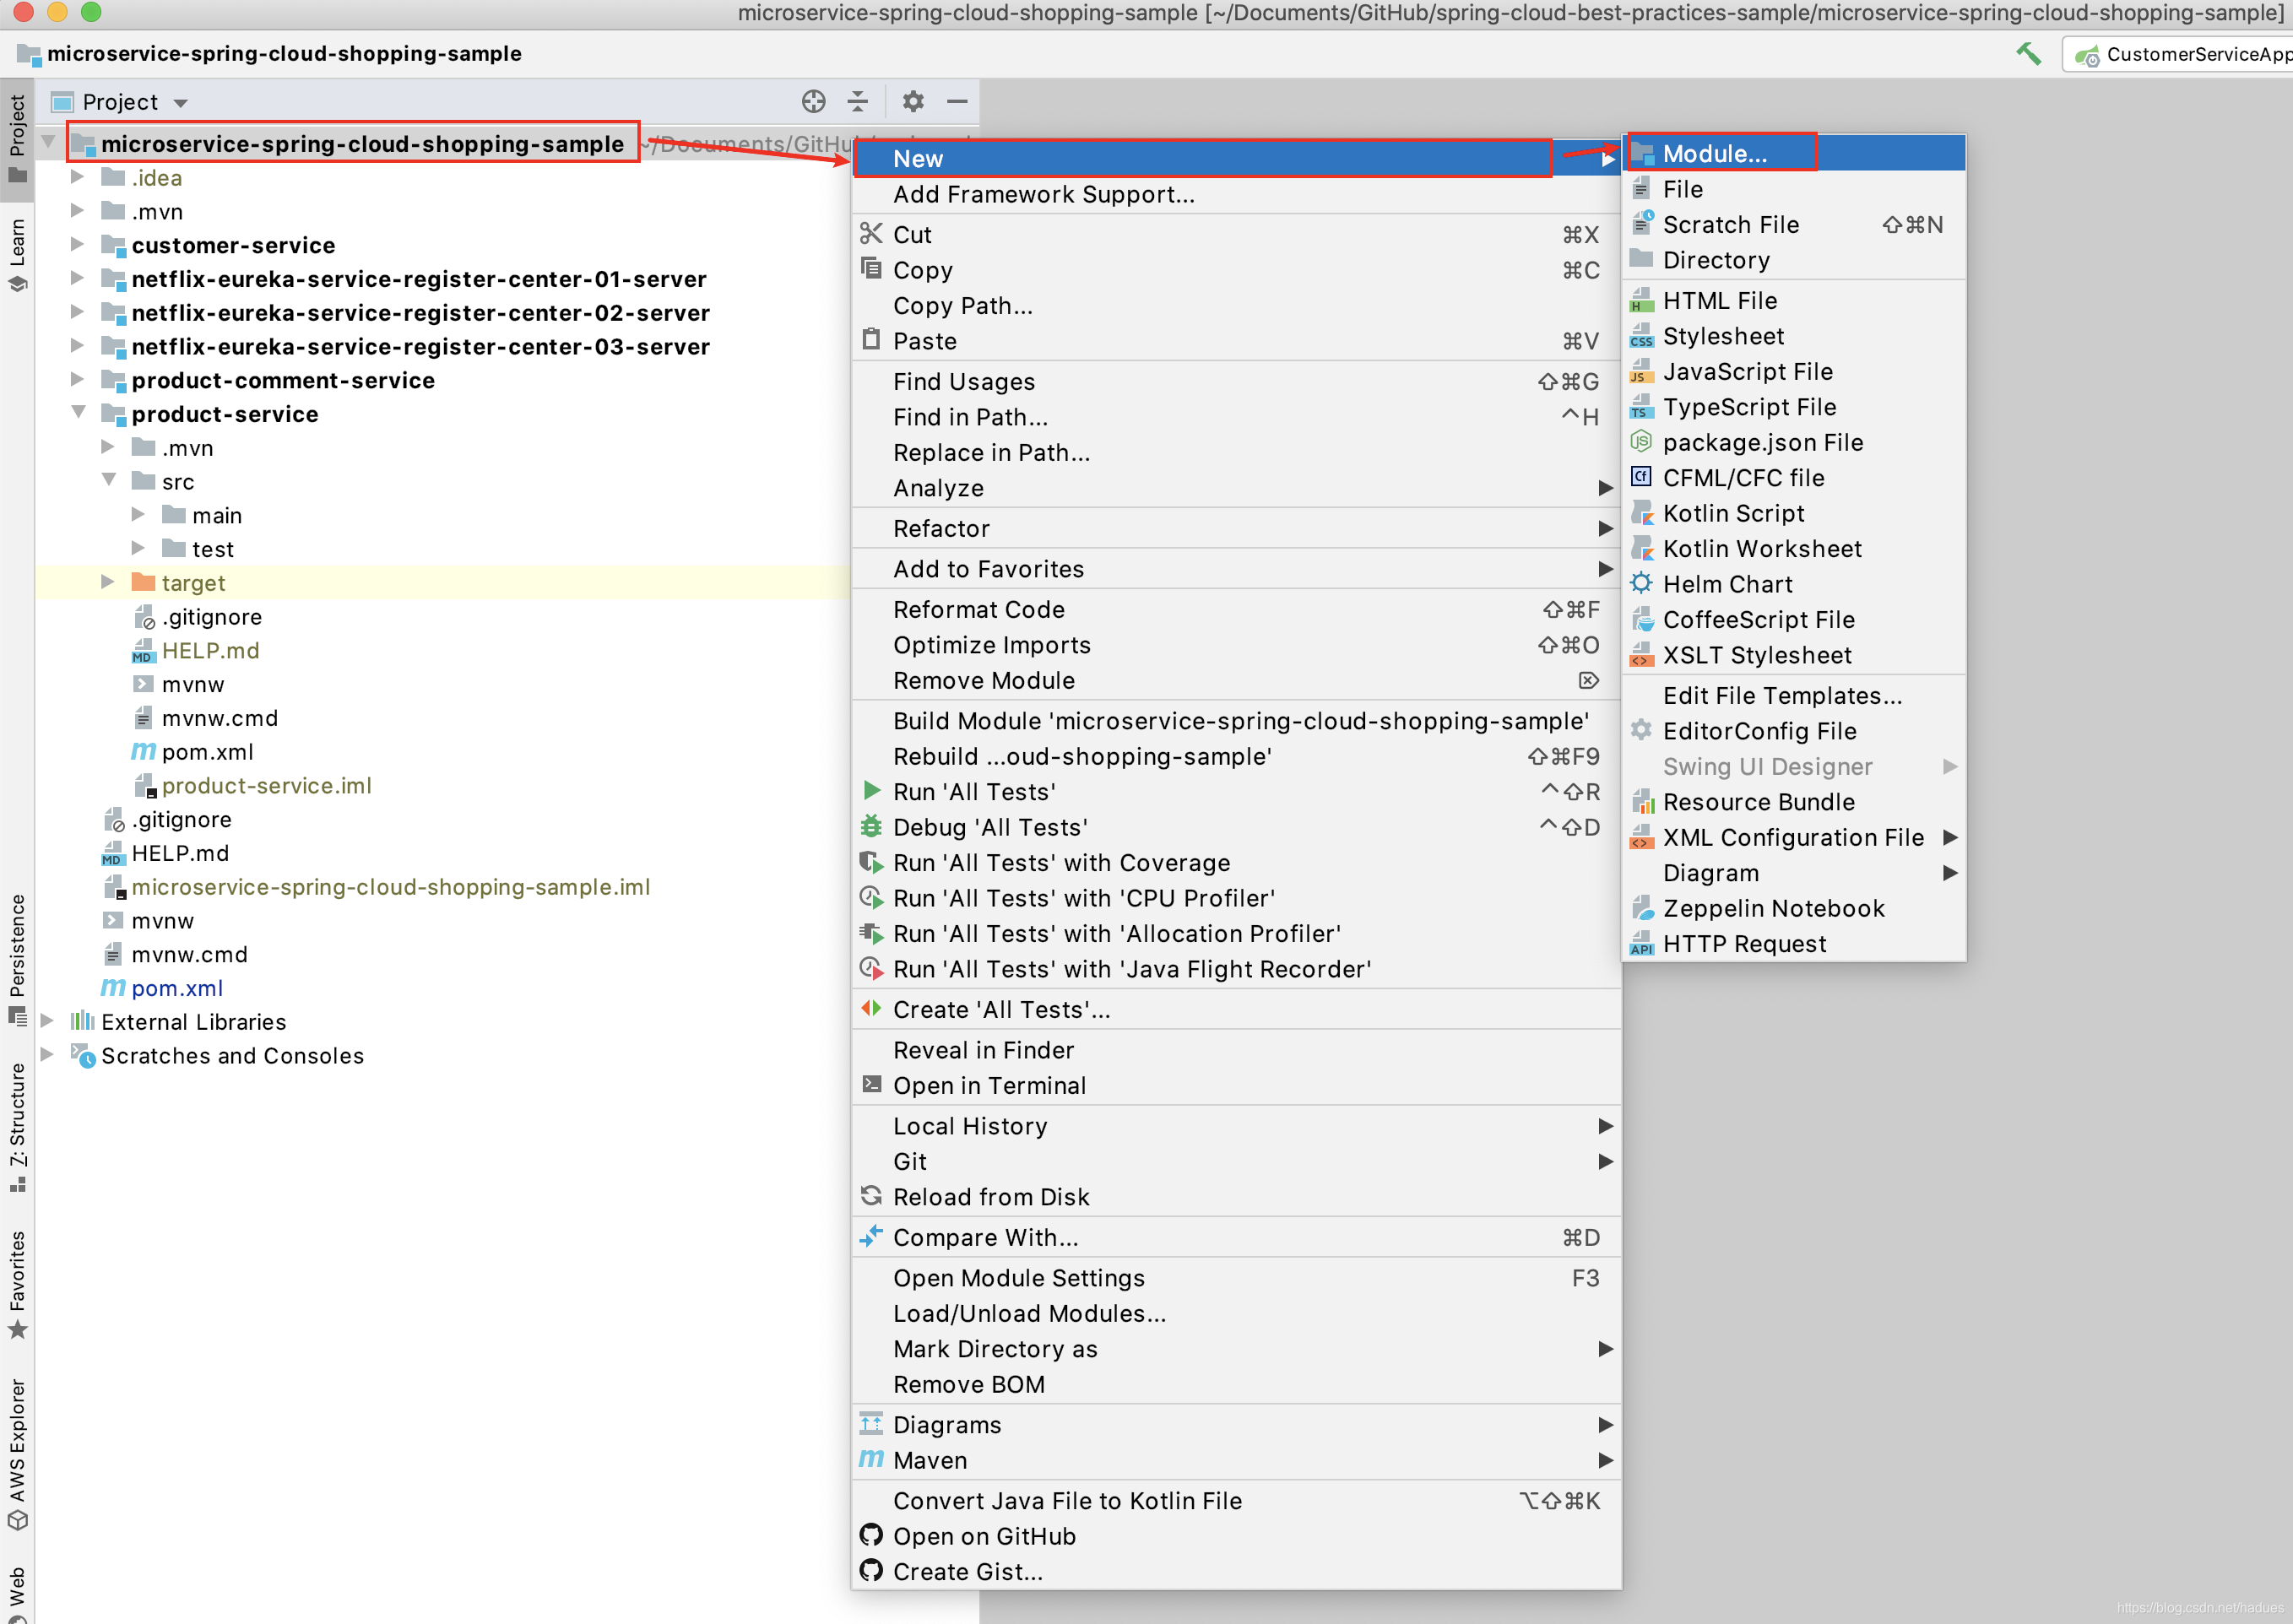Expand External Libraries node
The height and width of the screenshot is (1624, 2293).
[47, 1021]
